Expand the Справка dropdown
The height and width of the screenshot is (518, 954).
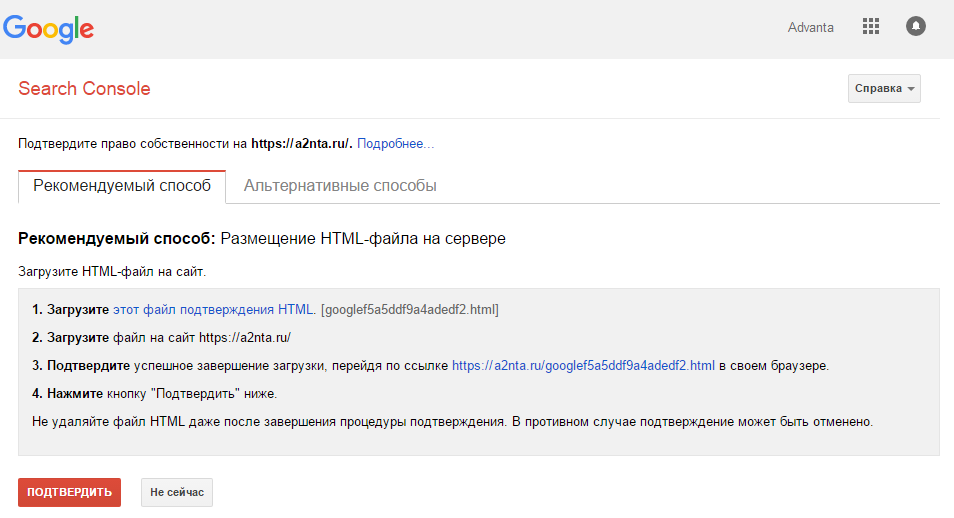click(884, 89)
